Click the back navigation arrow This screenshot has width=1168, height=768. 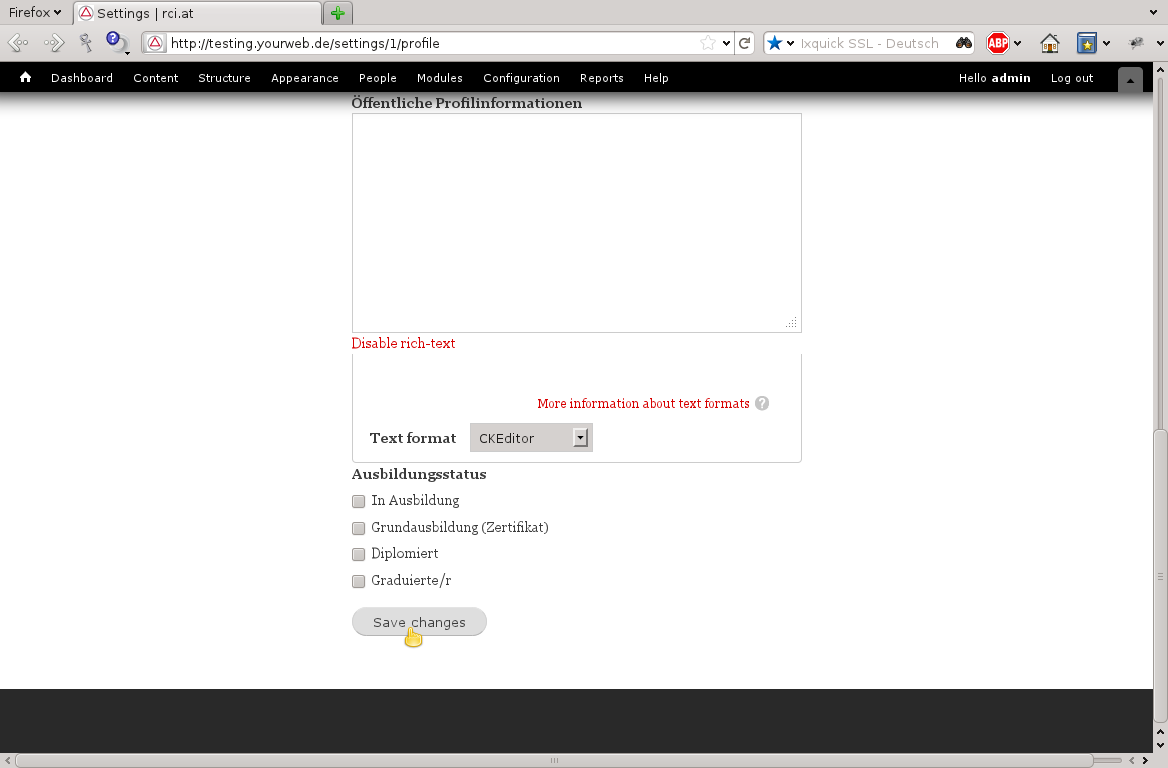[16, 43]
